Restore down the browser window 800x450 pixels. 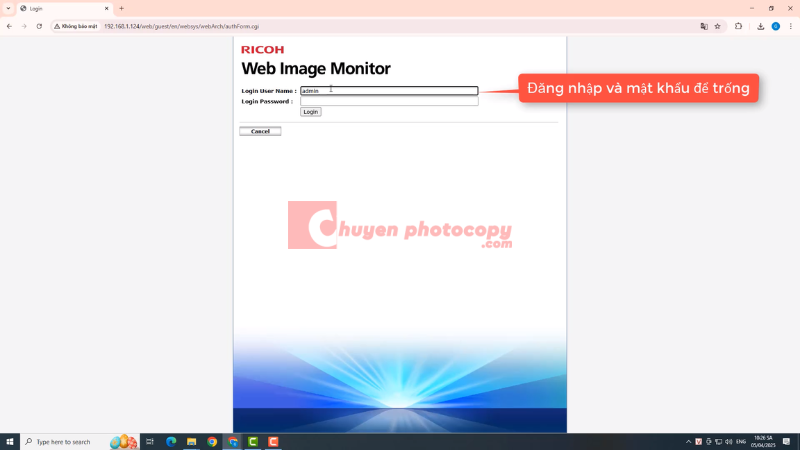coord(771,9)
